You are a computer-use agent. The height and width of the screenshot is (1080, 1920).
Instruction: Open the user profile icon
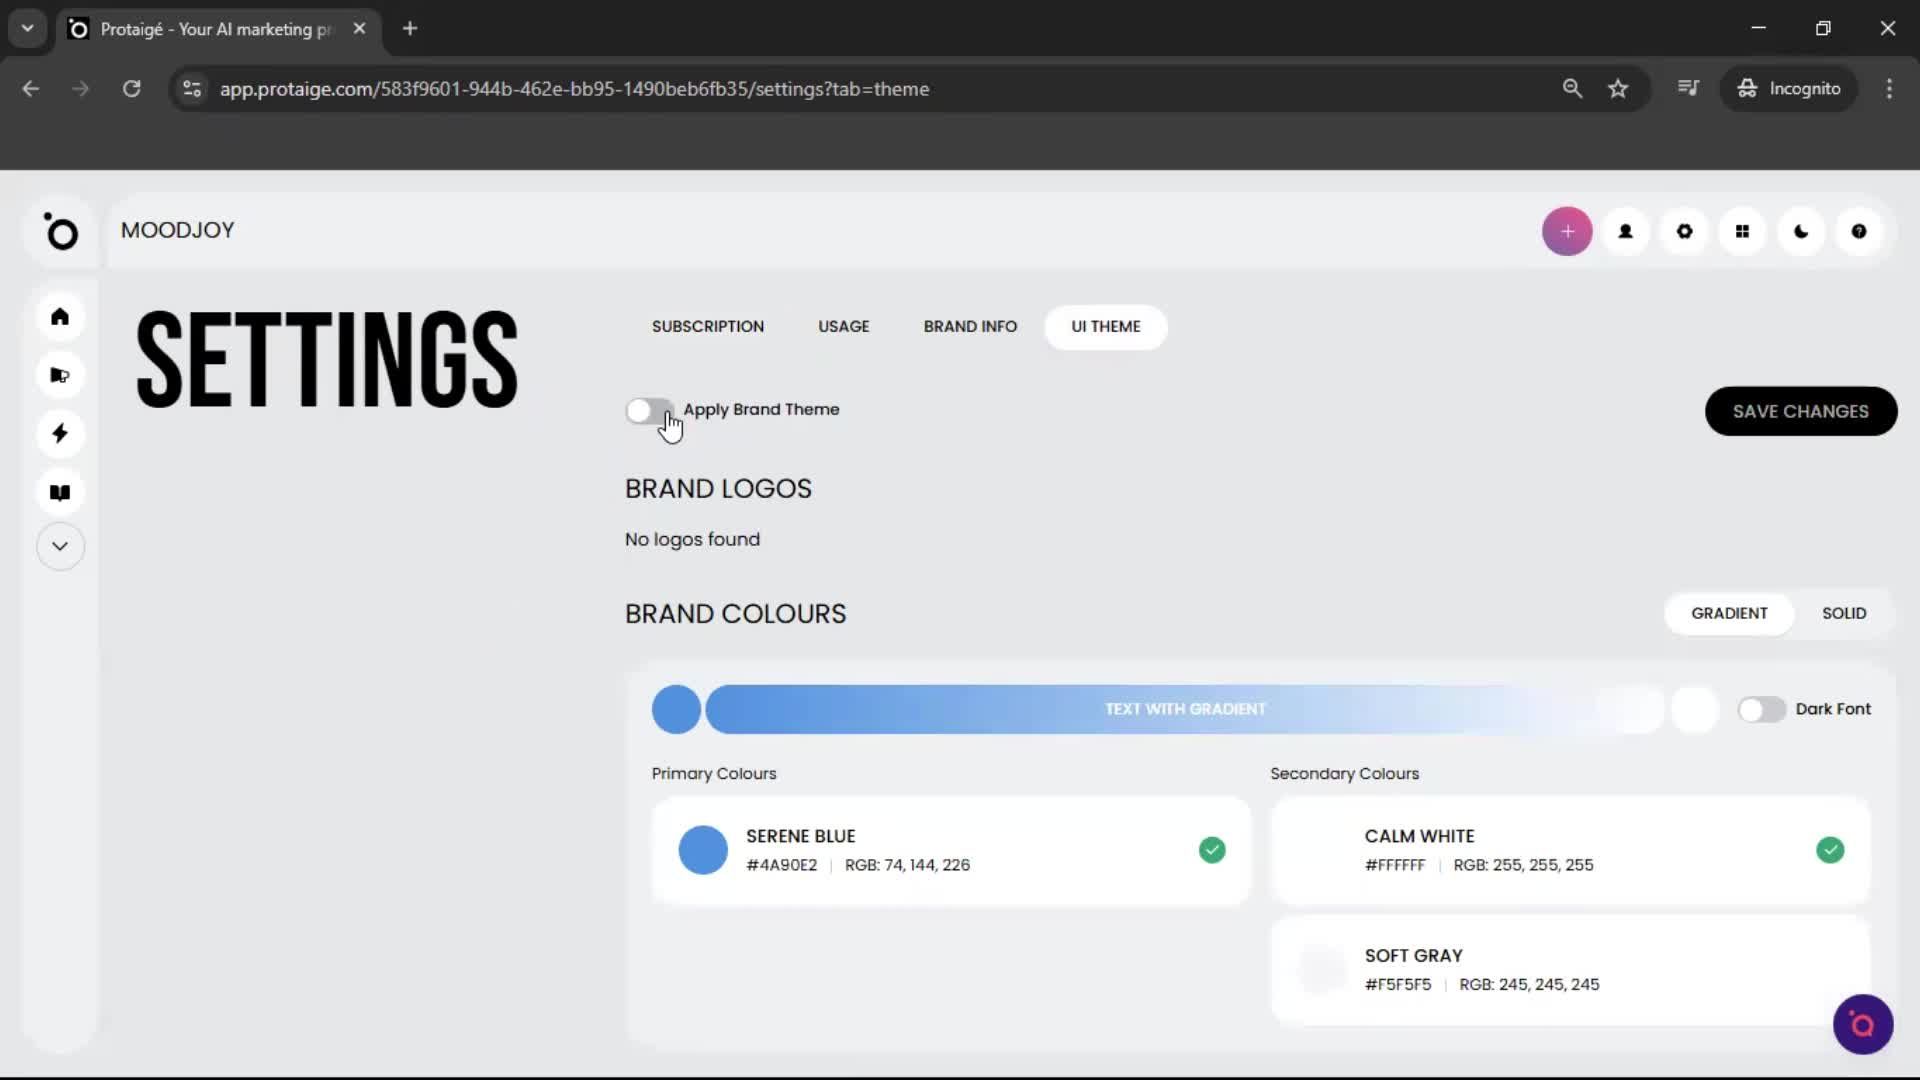[1625, 231]
